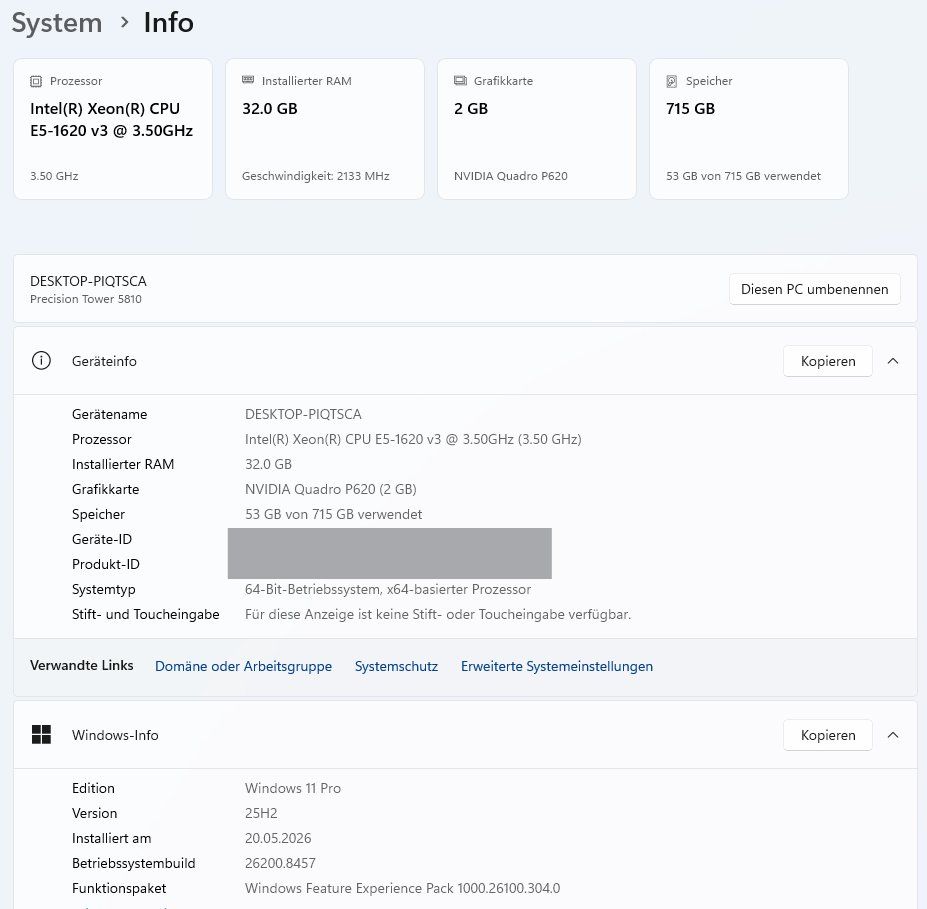Open the Speicher summary card

point(748,129)
